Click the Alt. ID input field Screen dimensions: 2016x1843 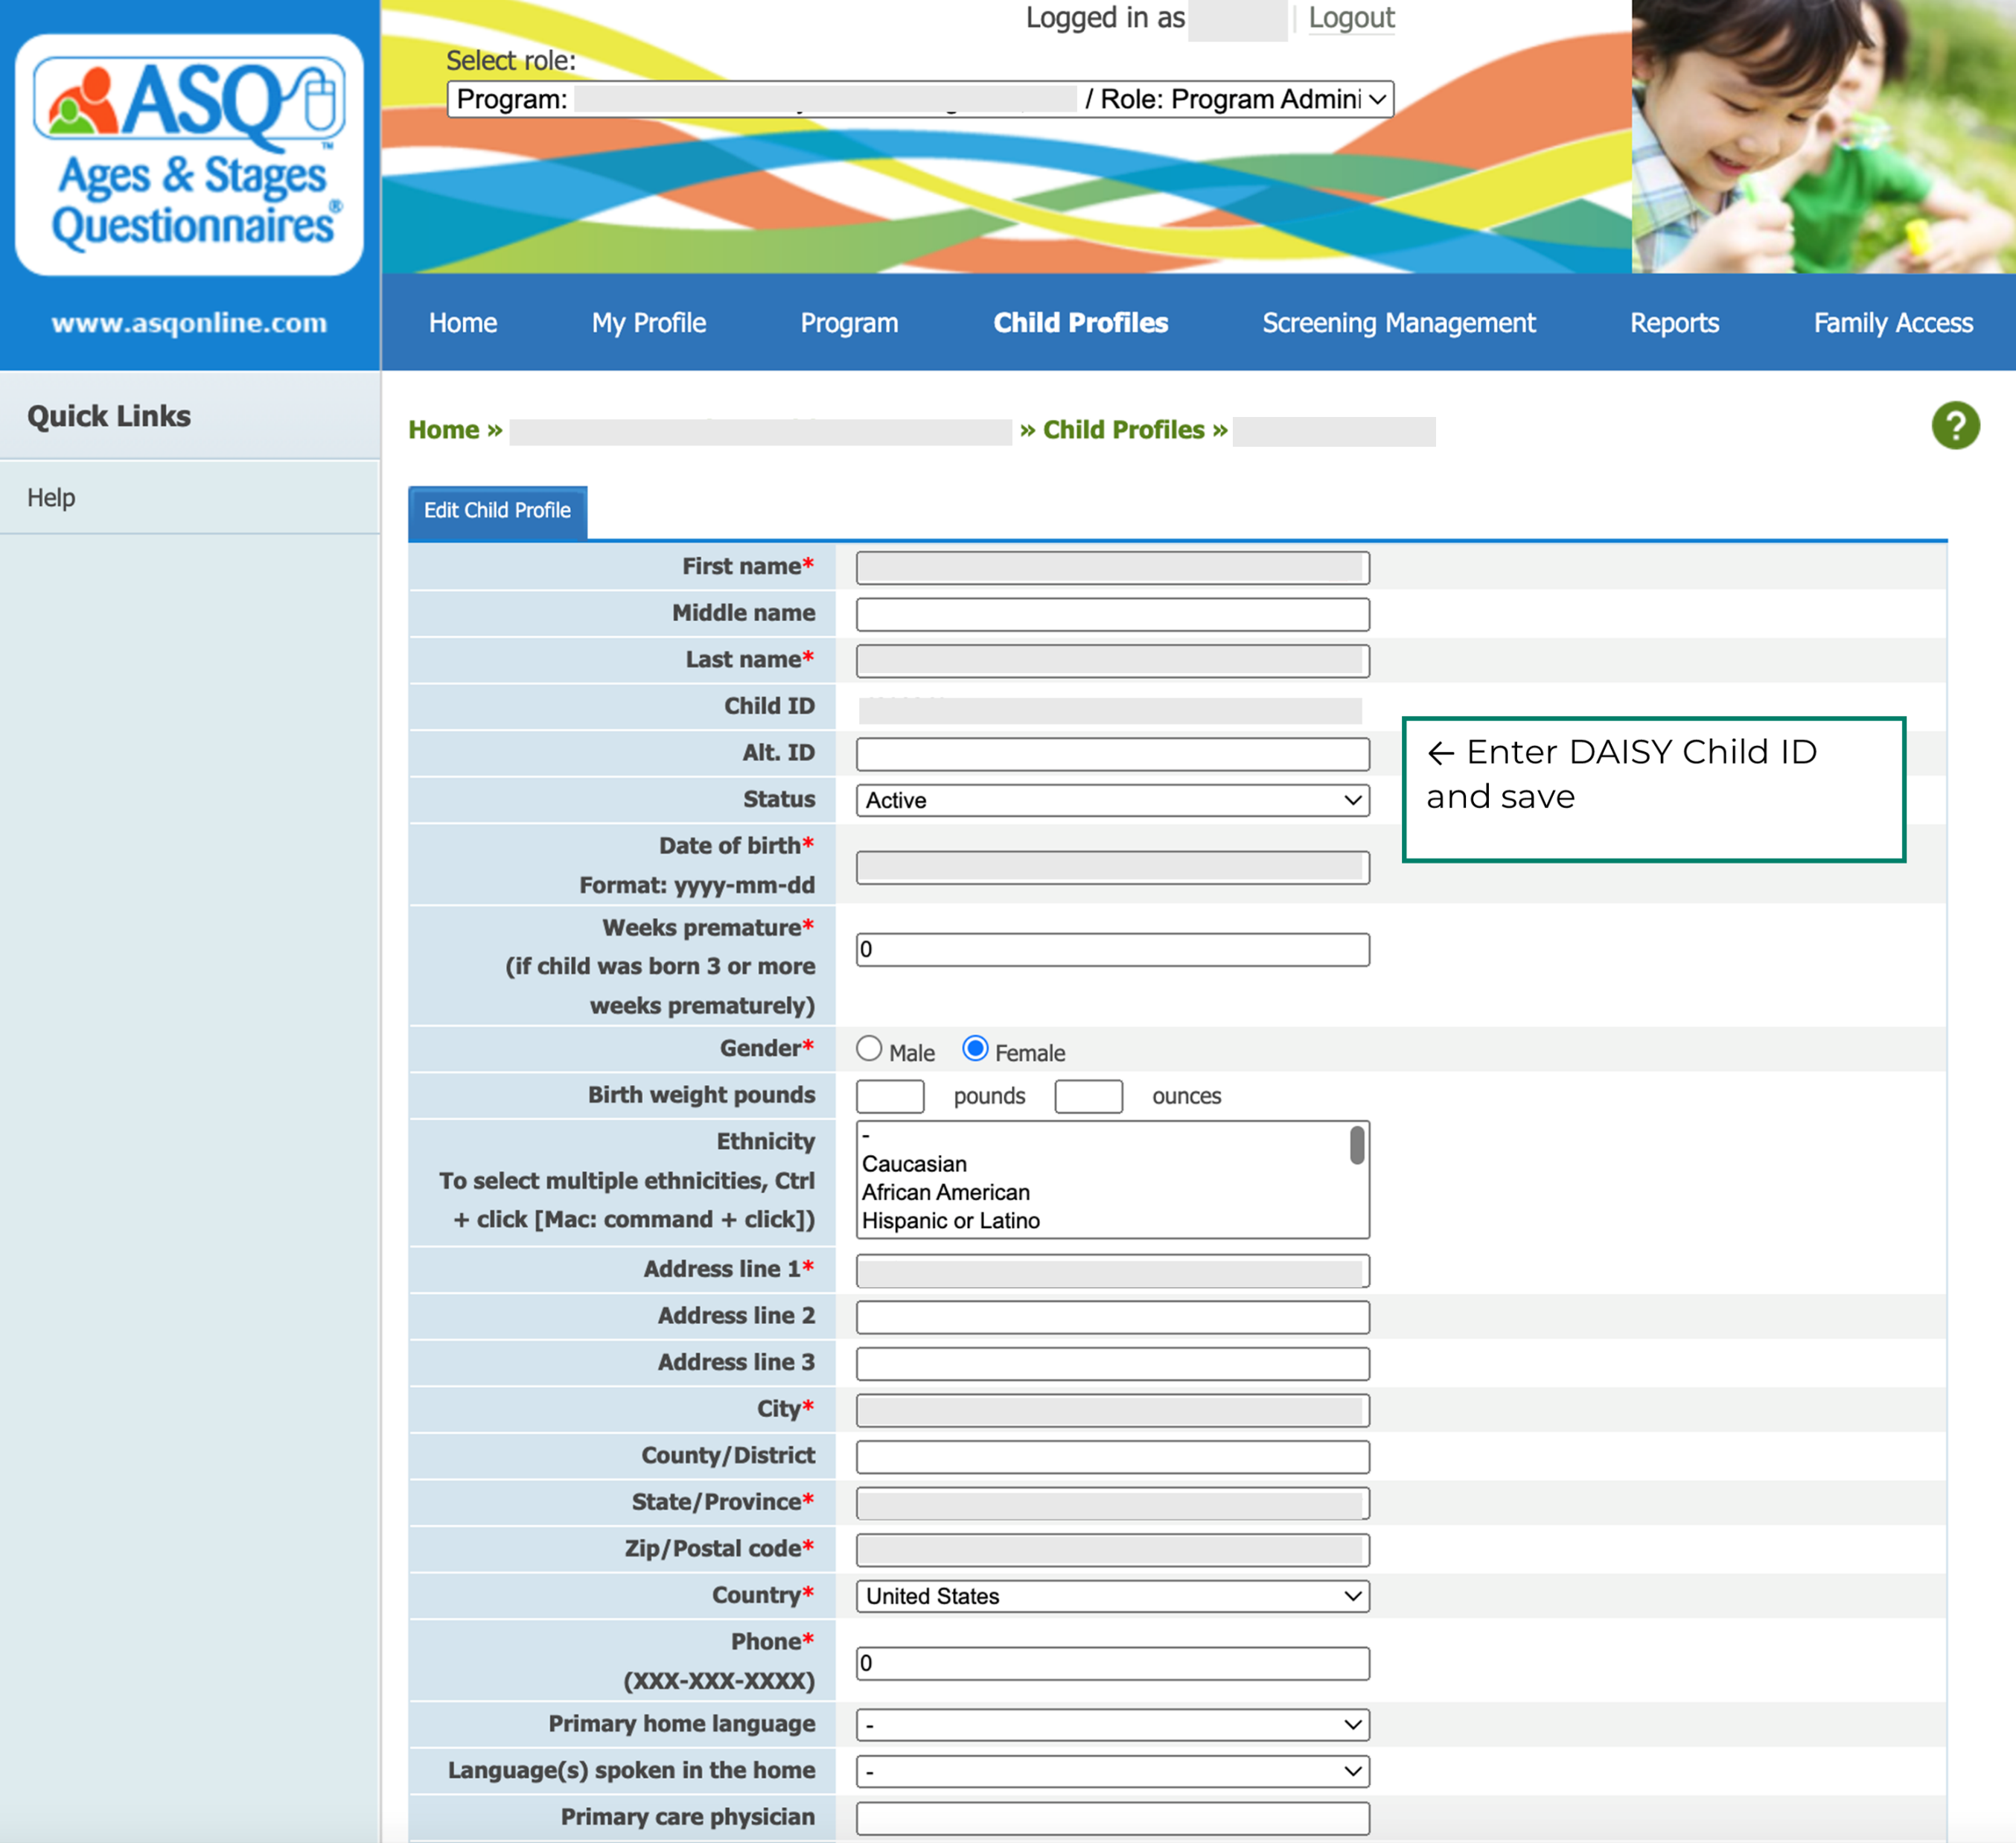coord(1112,754)
